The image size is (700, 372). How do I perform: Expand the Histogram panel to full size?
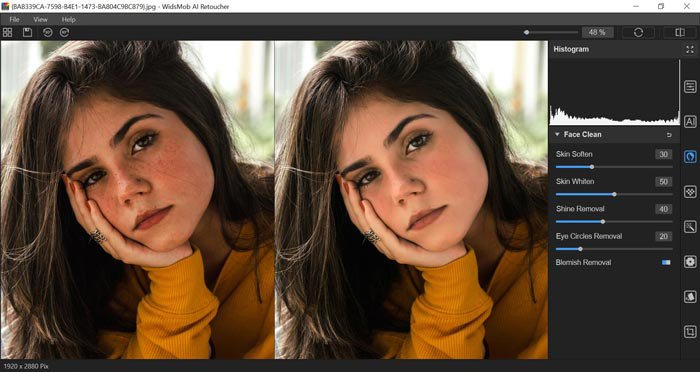pyautogui.click(x=690, y=50)
